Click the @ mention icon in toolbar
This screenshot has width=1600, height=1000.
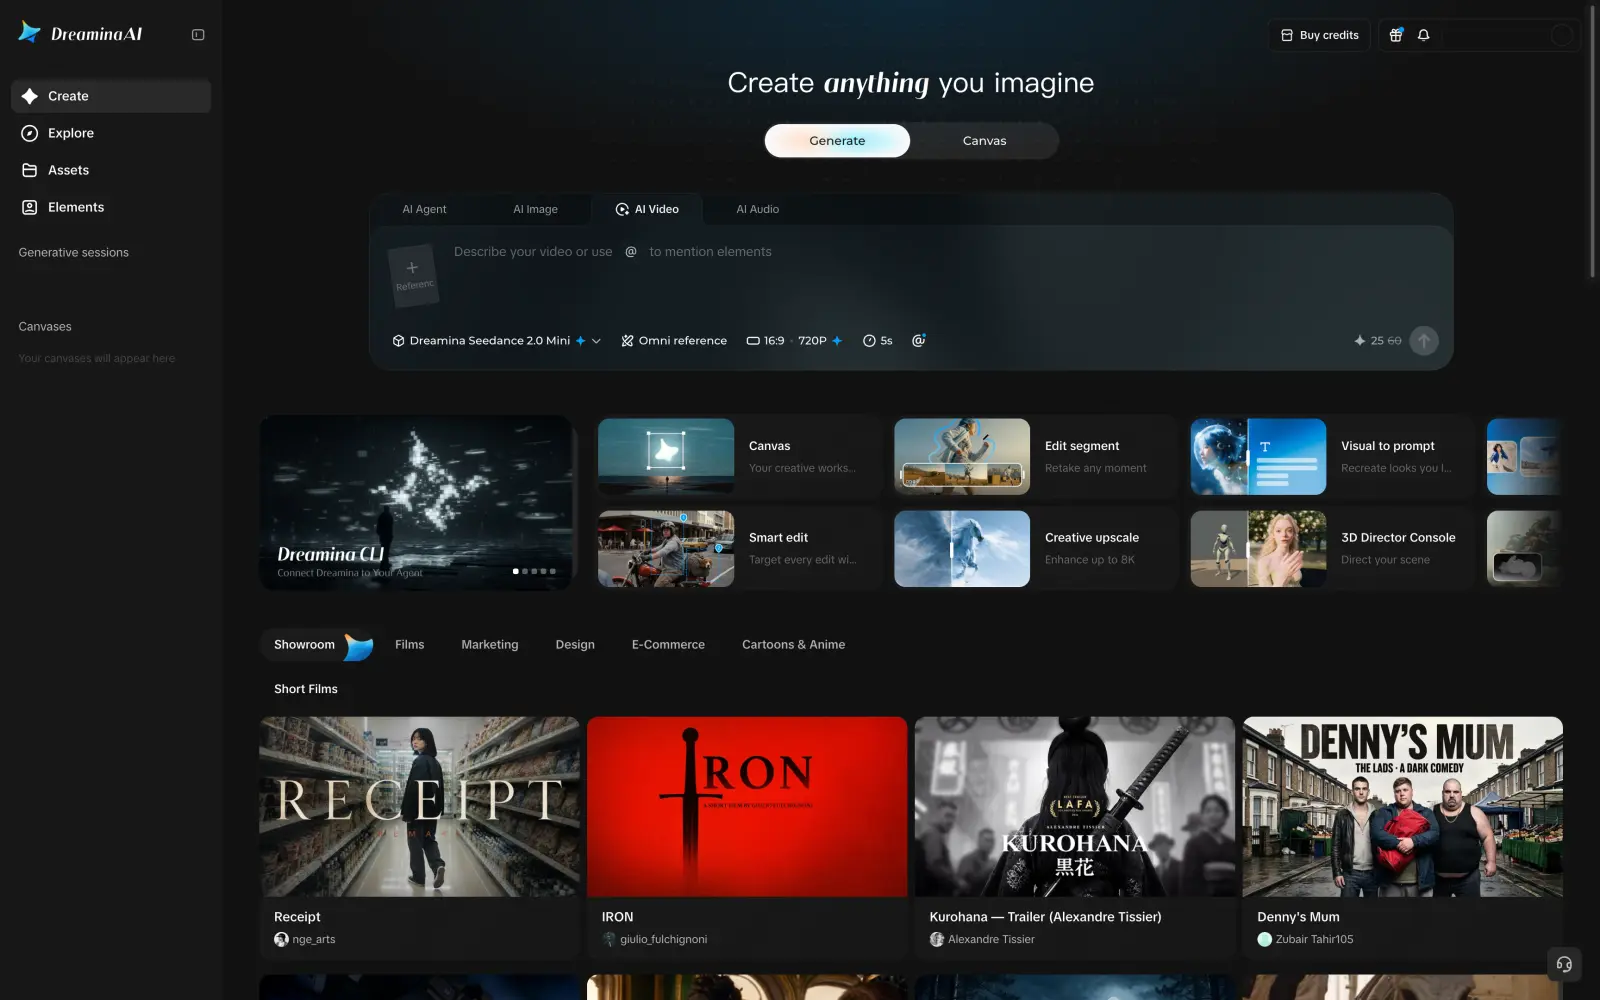point(918,341)
